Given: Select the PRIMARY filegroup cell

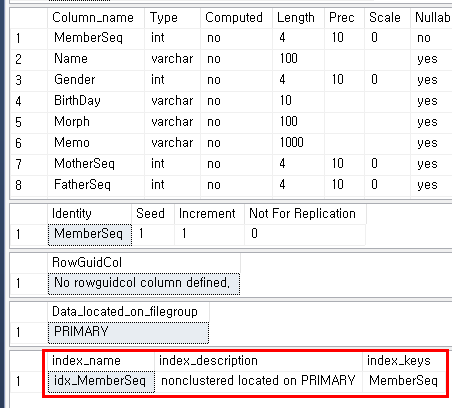Looking at the screenshot, I should tap(128, 333).
